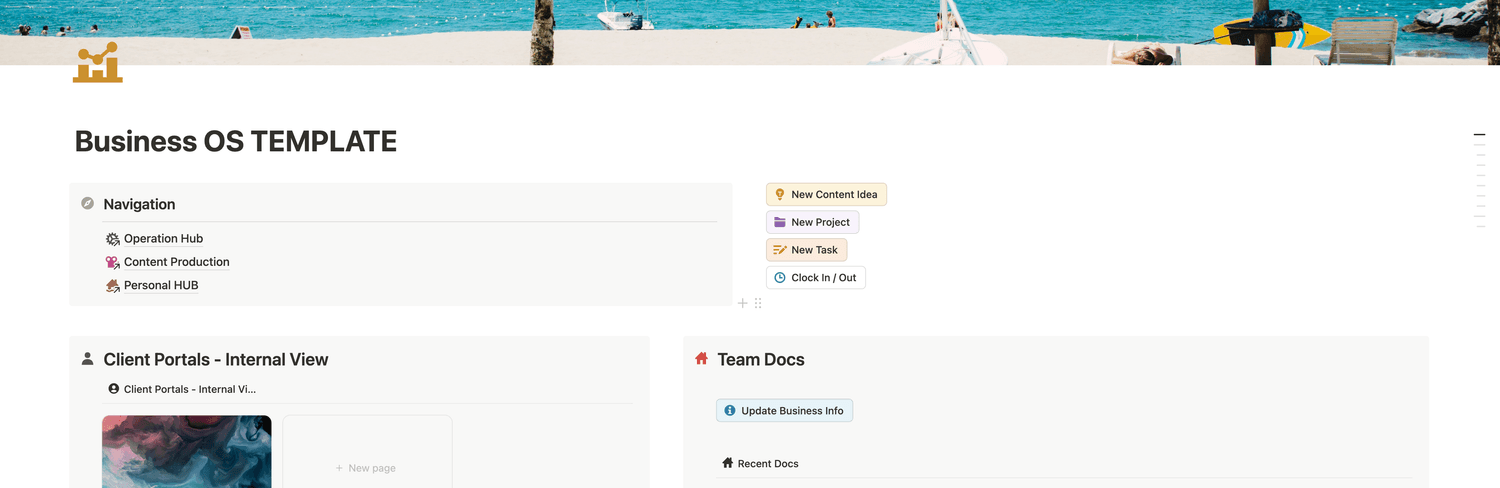Click the pencil-list icon on New Task
The image size is (1500, 488).
pos(780,250)
